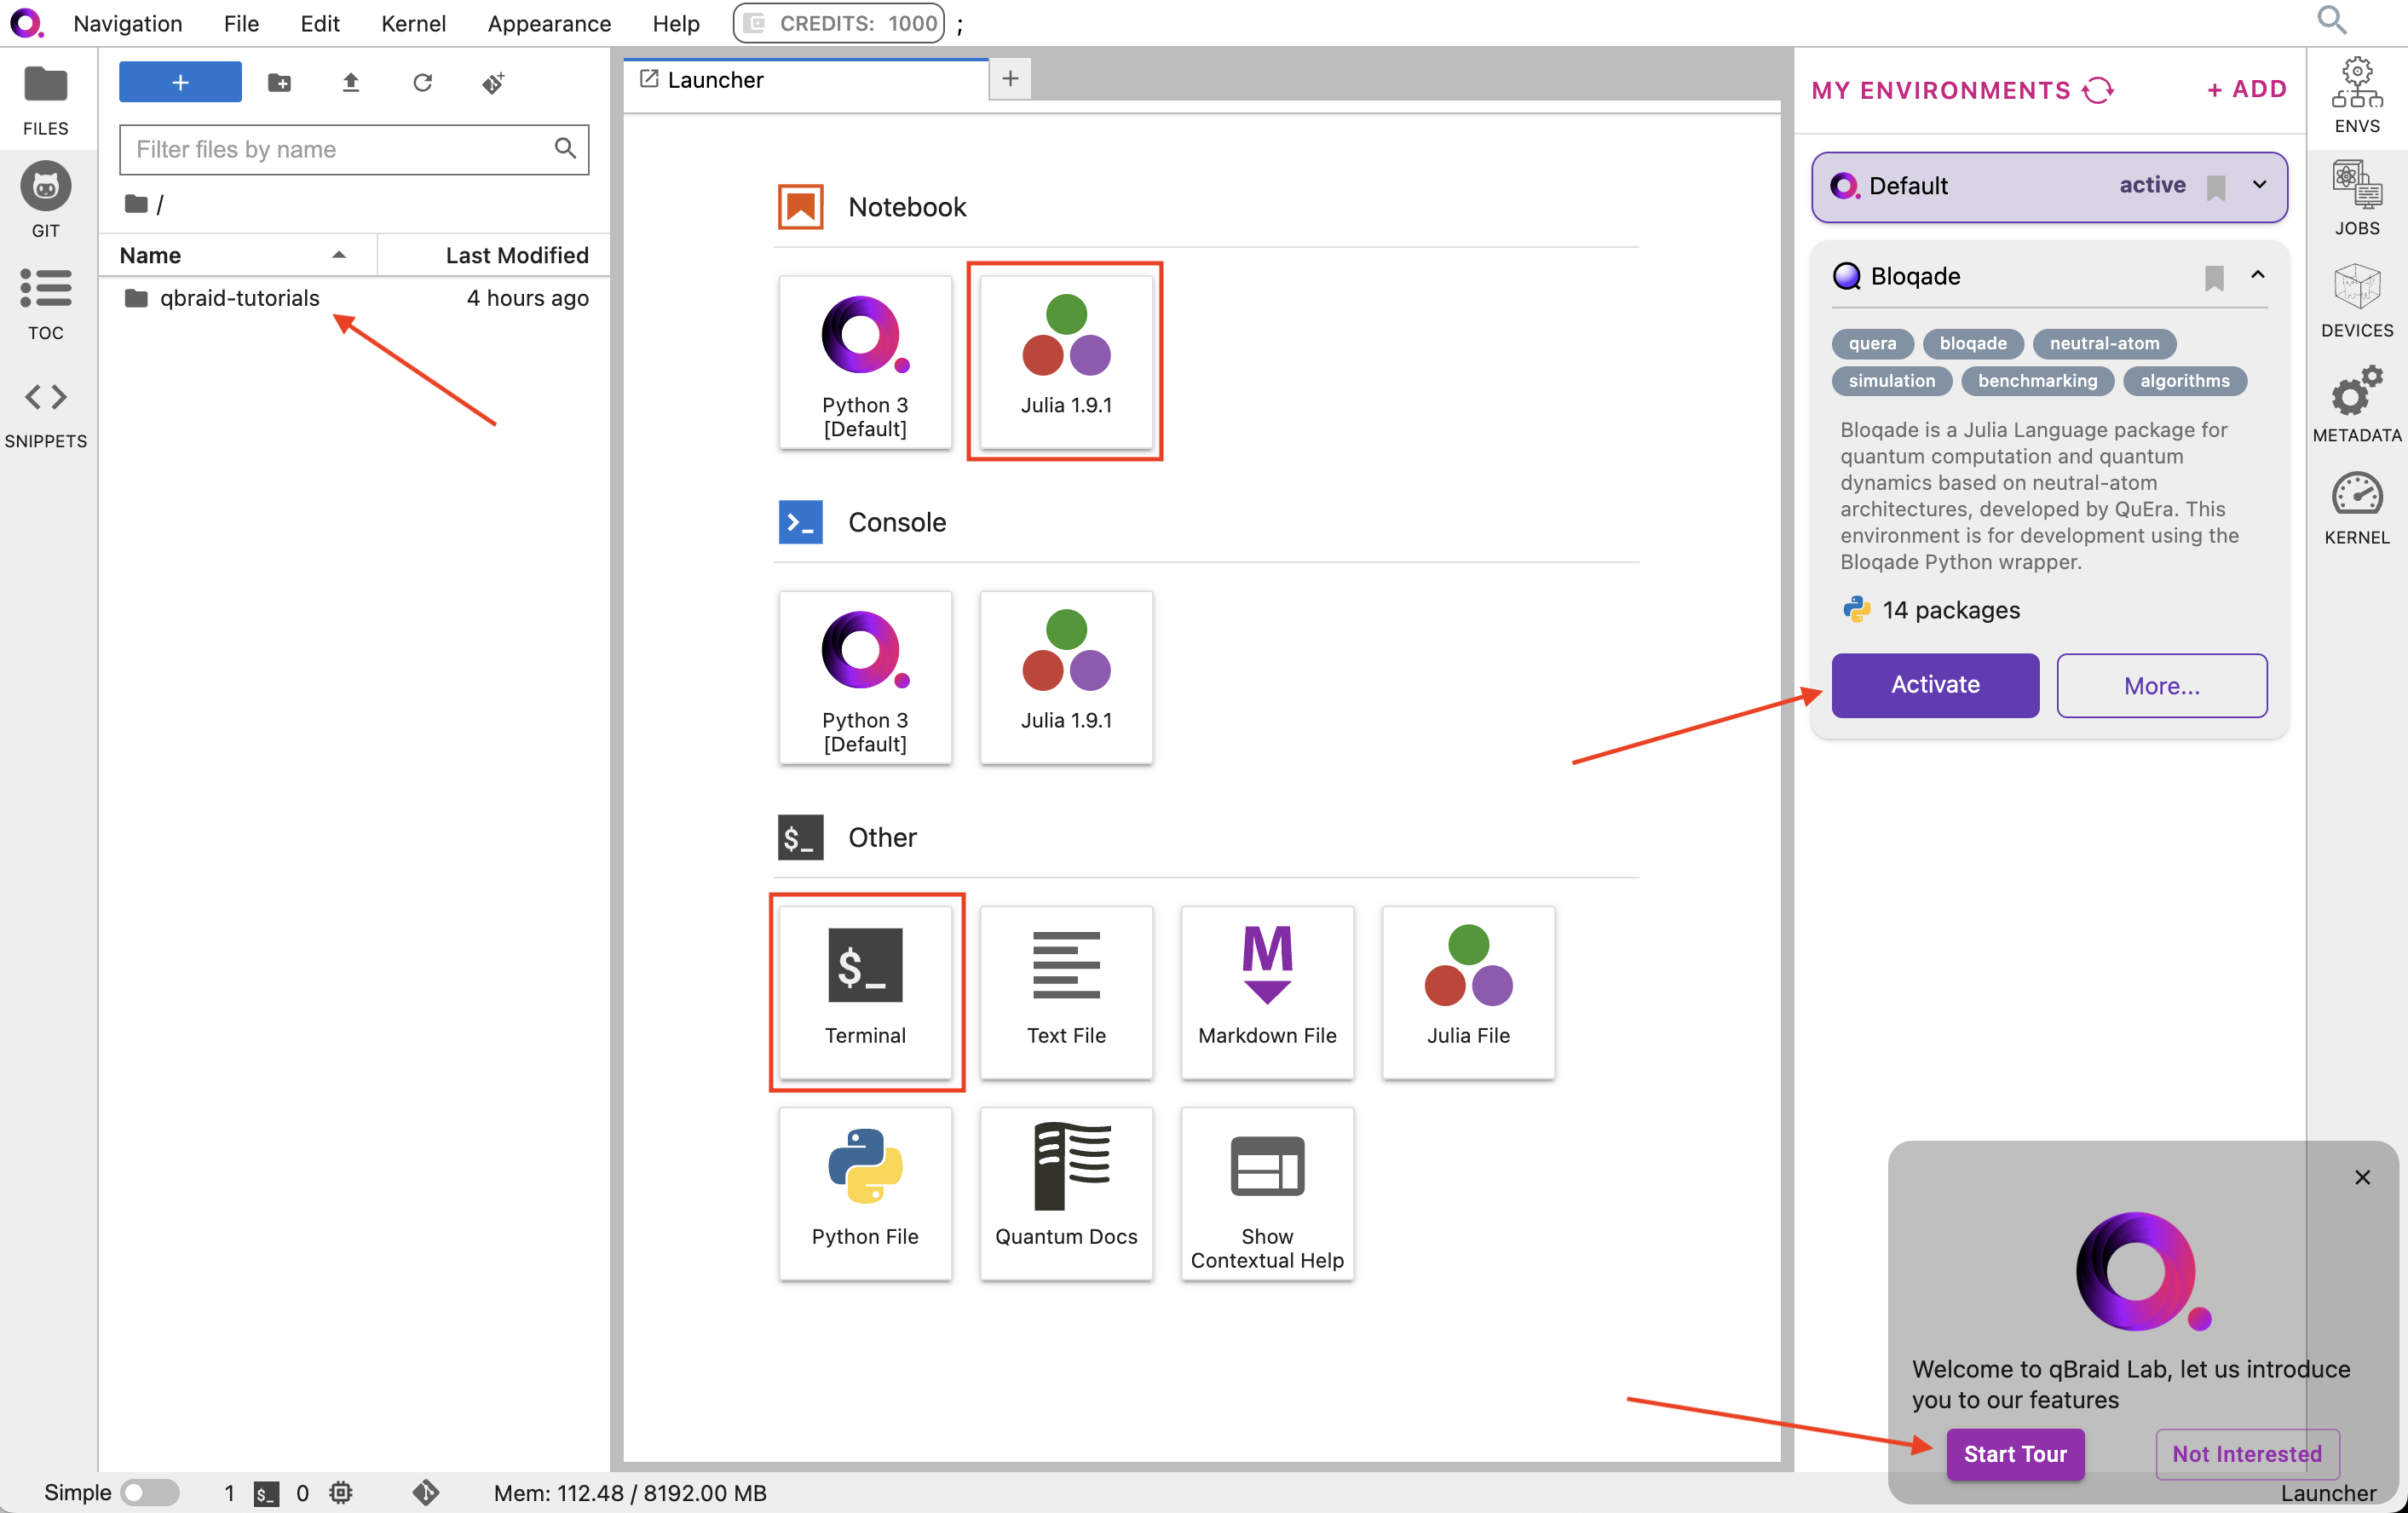Open the Snippets sidebar panel
The width and height of the screenshot is (2408, 1513).
point(46,414)
